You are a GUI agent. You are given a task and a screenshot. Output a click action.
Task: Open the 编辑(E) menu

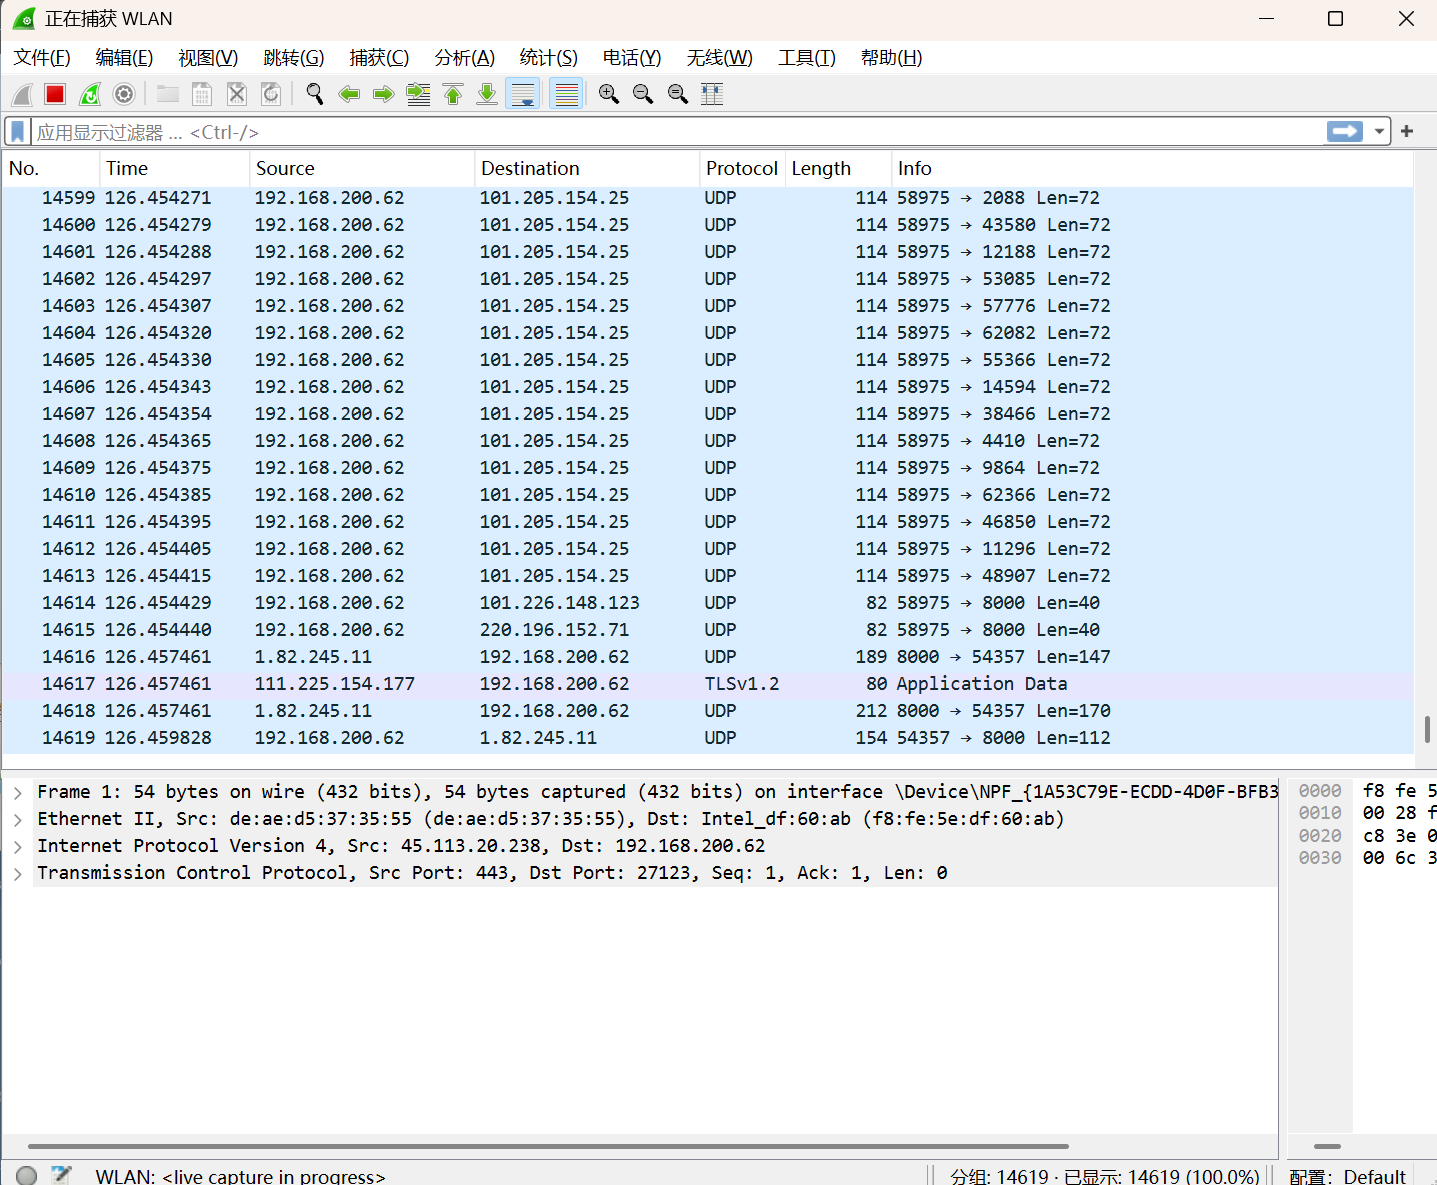click(124, 58)
